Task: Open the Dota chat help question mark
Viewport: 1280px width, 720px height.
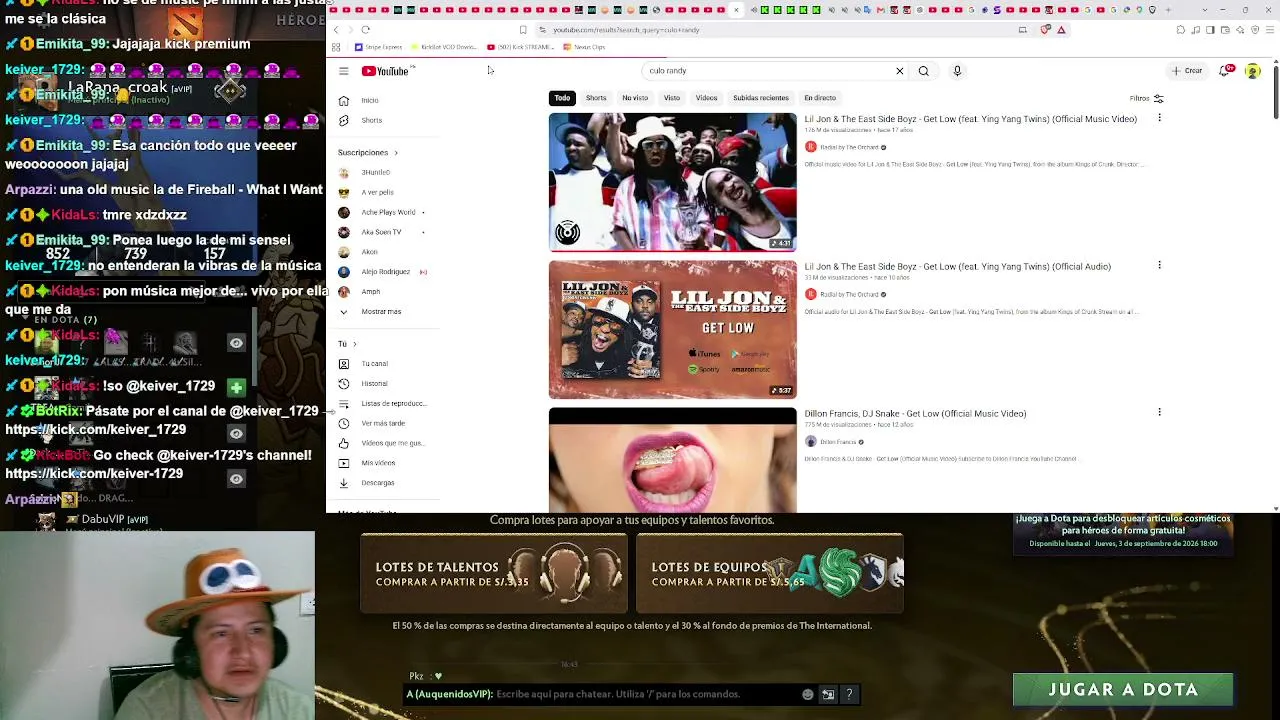Action: click(849, 694)
